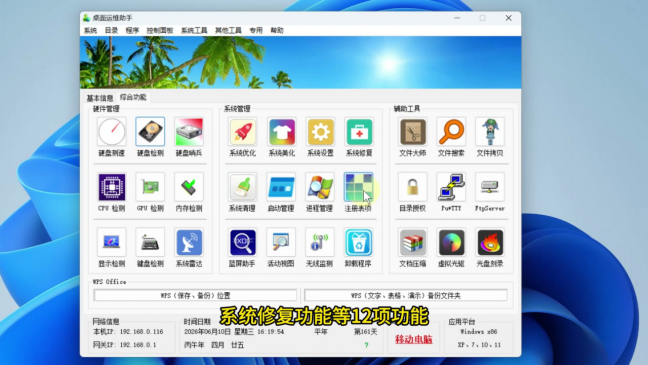Open the 显示检测 display test icon

pos(112,242)
